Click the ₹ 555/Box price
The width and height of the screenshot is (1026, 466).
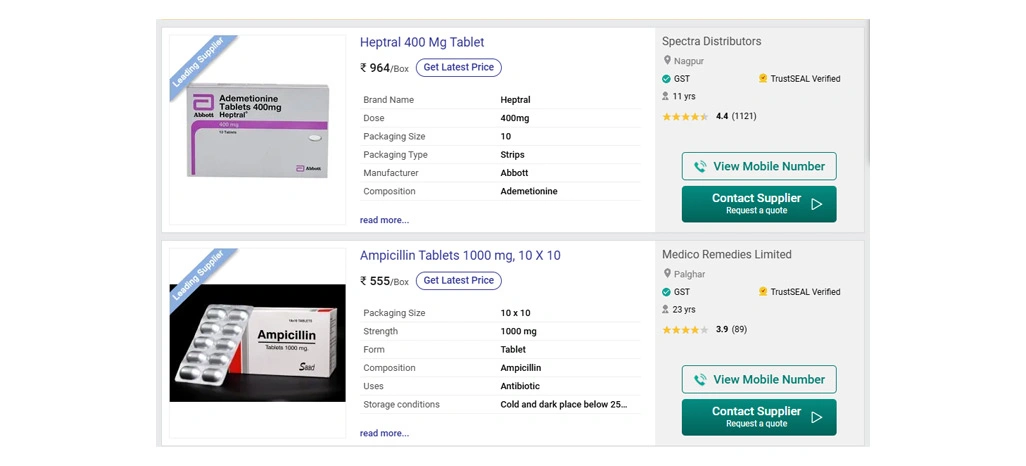384,281
